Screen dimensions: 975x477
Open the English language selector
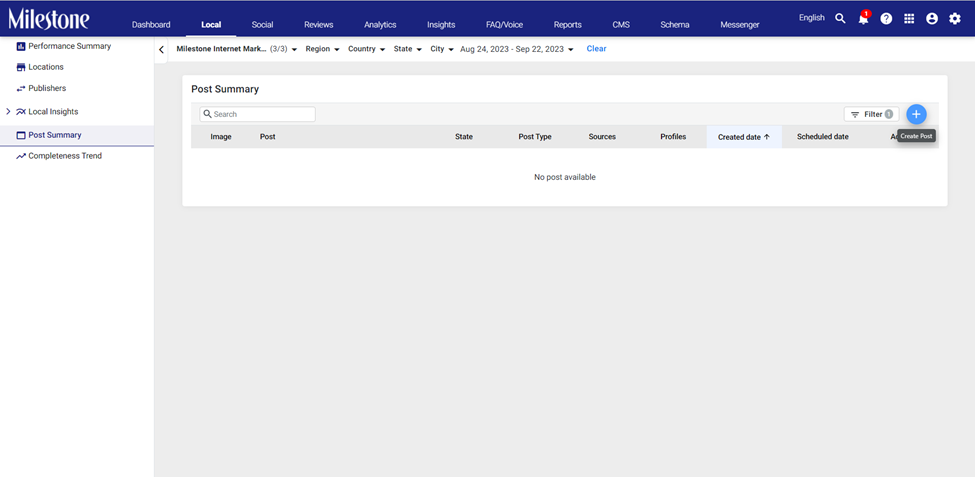click(811, 18)
